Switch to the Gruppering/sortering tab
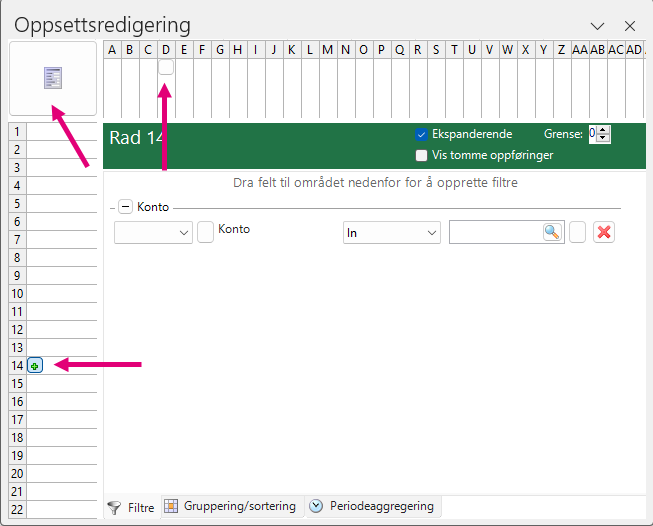 [232, 506]
